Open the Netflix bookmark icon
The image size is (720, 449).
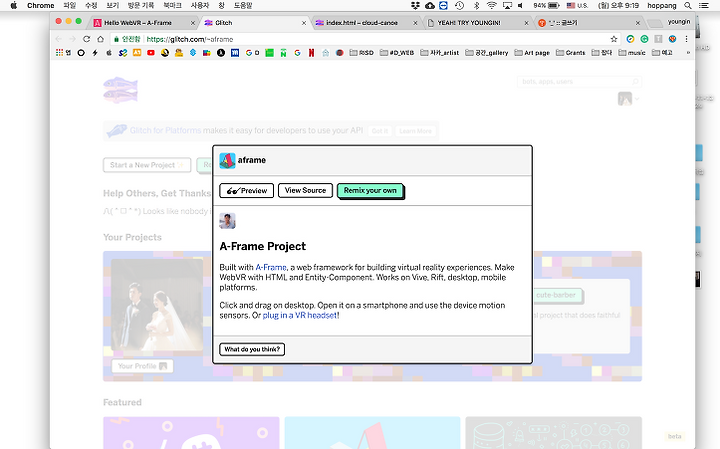pos(311,53)
